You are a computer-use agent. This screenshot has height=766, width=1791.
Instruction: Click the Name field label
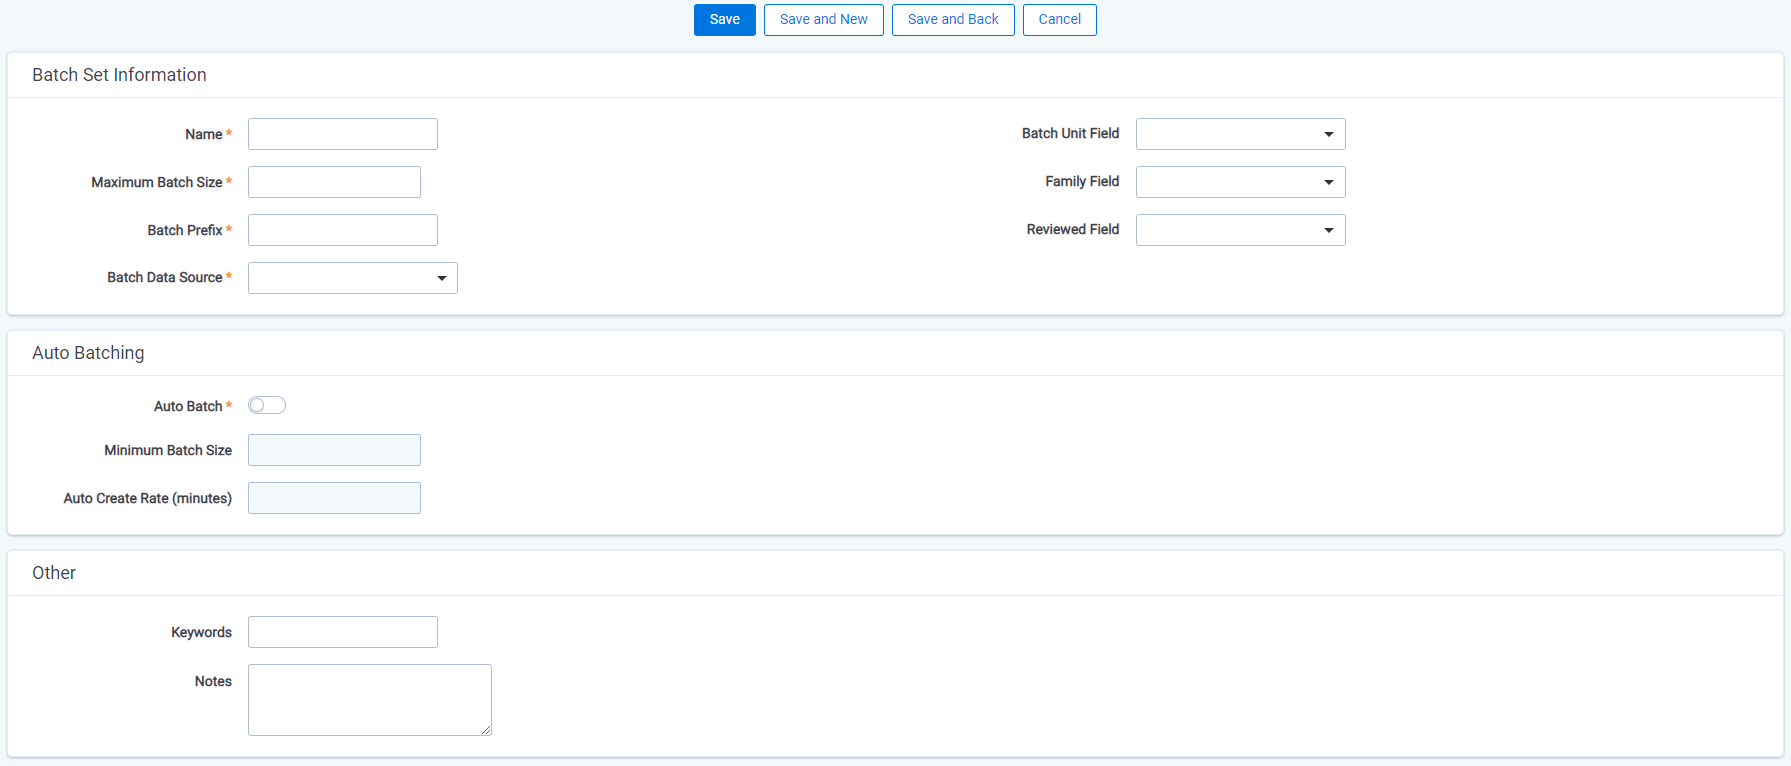(204, 134)
